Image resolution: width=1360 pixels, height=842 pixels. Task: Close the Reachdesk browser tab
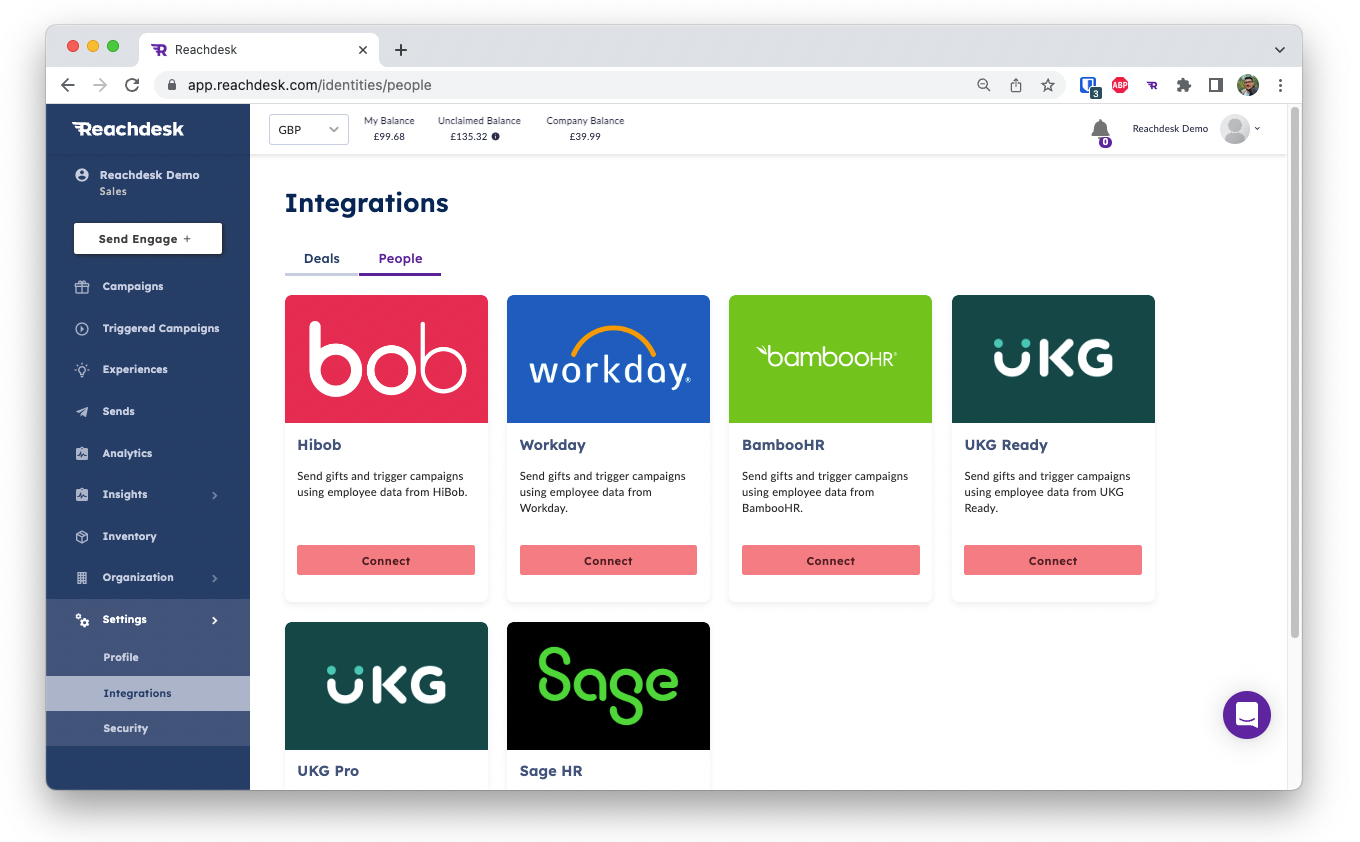pos(363,50)
